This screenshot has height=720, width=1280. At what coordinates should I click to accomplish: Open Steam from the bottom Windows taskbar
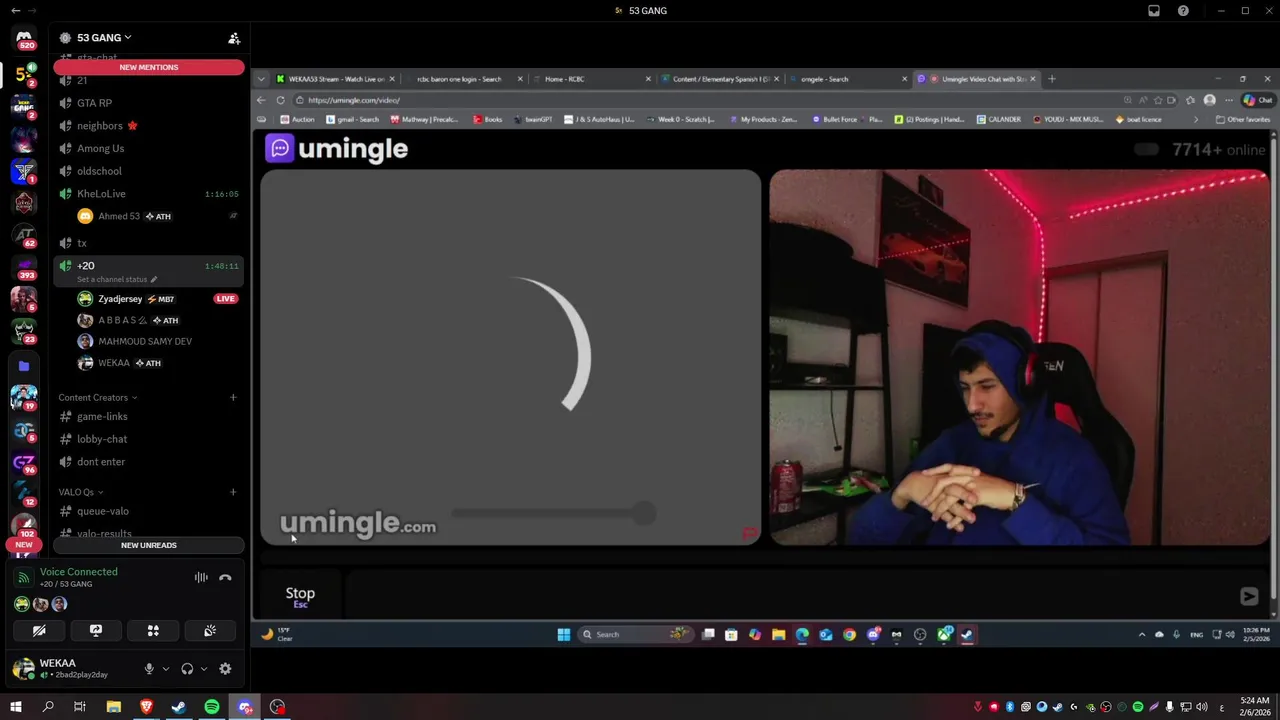pos(179,707)
